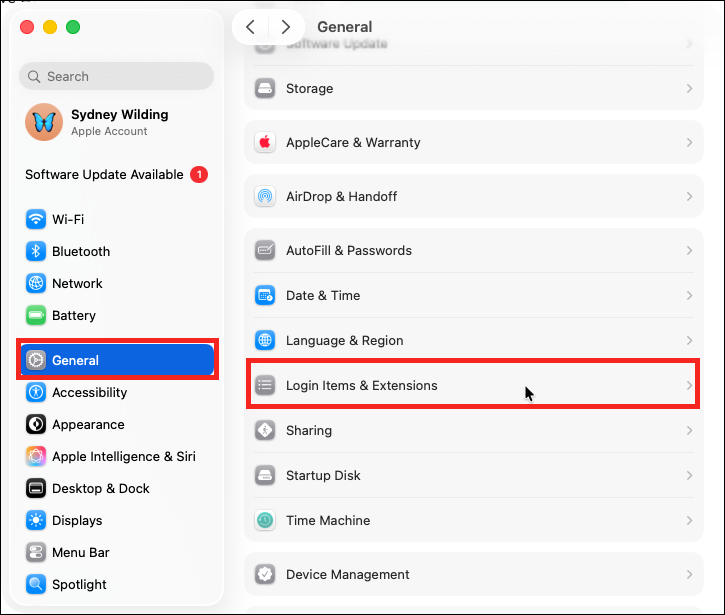Click the Apple Intelligence & Siri icon
The height and width of the screenshot is (615, 725).
click(x=36, y=456)
